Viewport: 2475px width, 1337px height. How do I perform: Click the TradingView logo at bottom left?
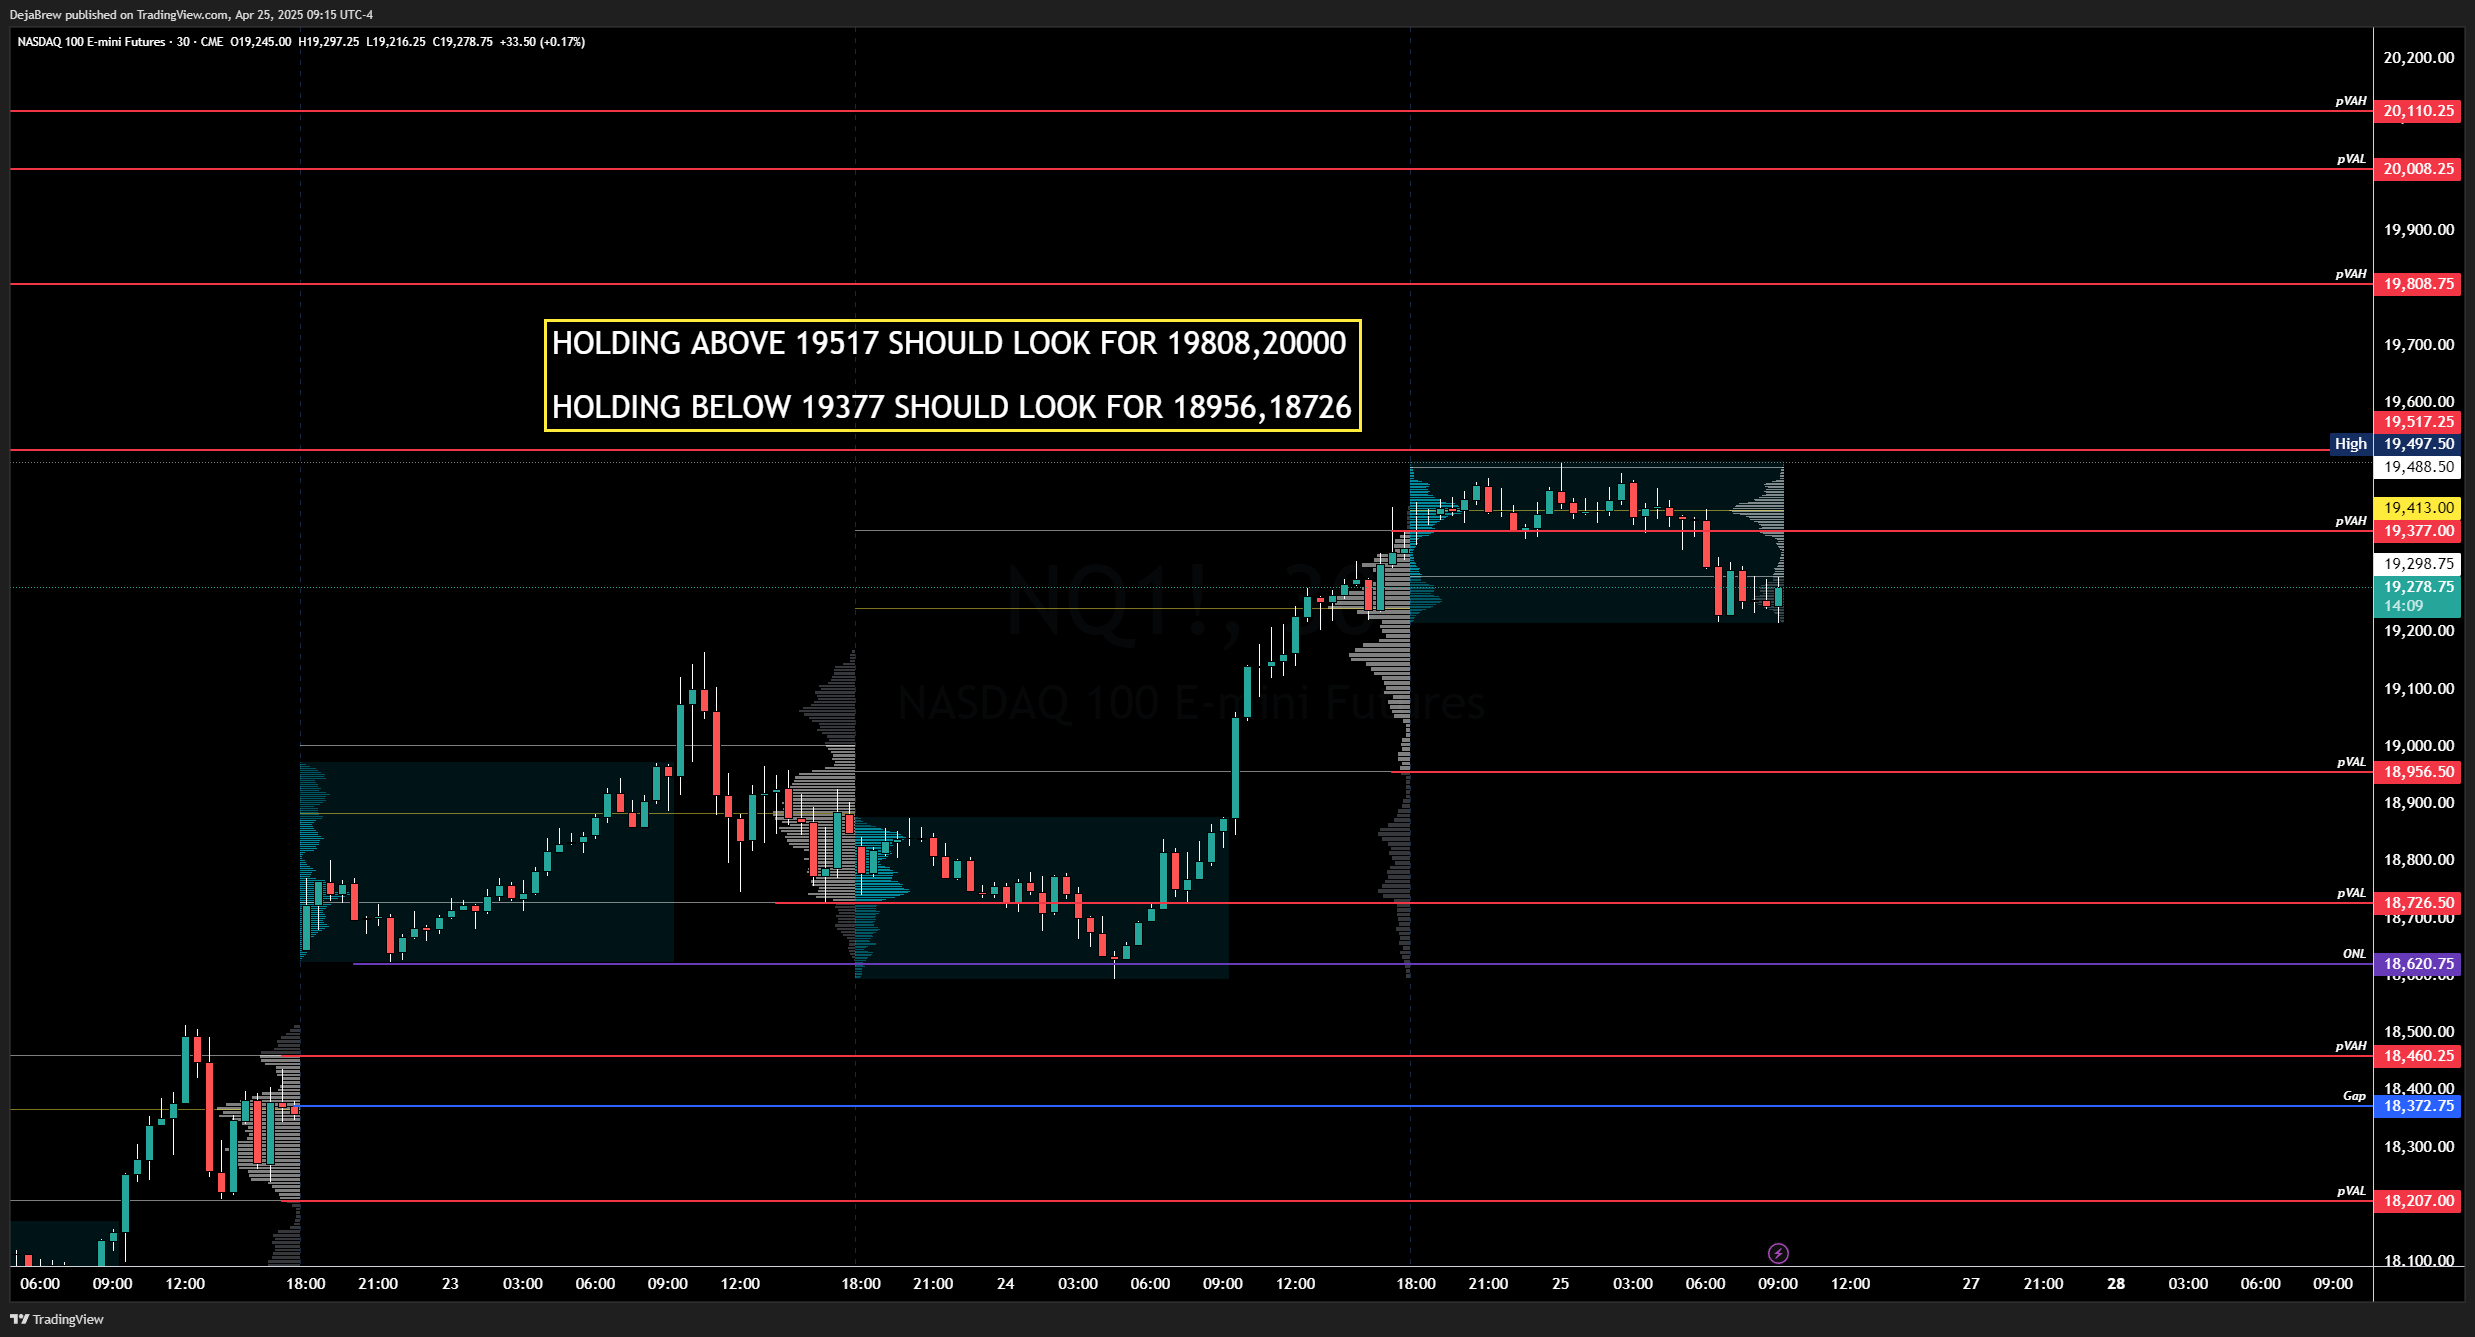57,1319
